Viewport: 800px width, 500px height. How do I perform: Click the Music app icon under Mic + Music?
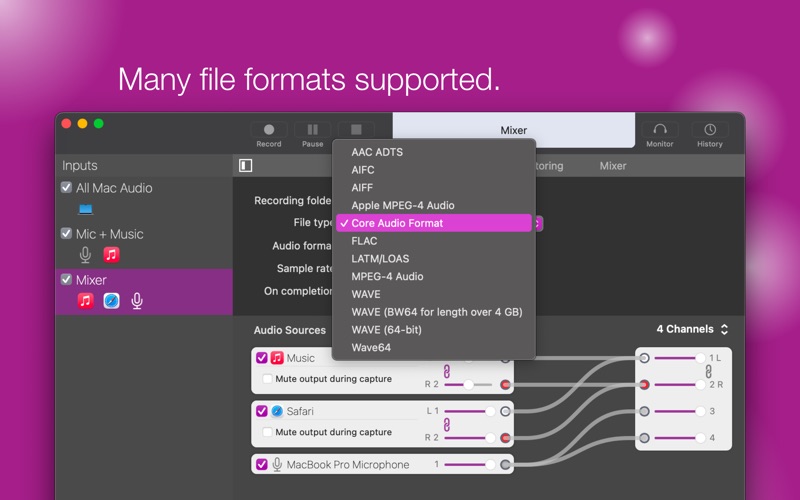click(111, 254)
